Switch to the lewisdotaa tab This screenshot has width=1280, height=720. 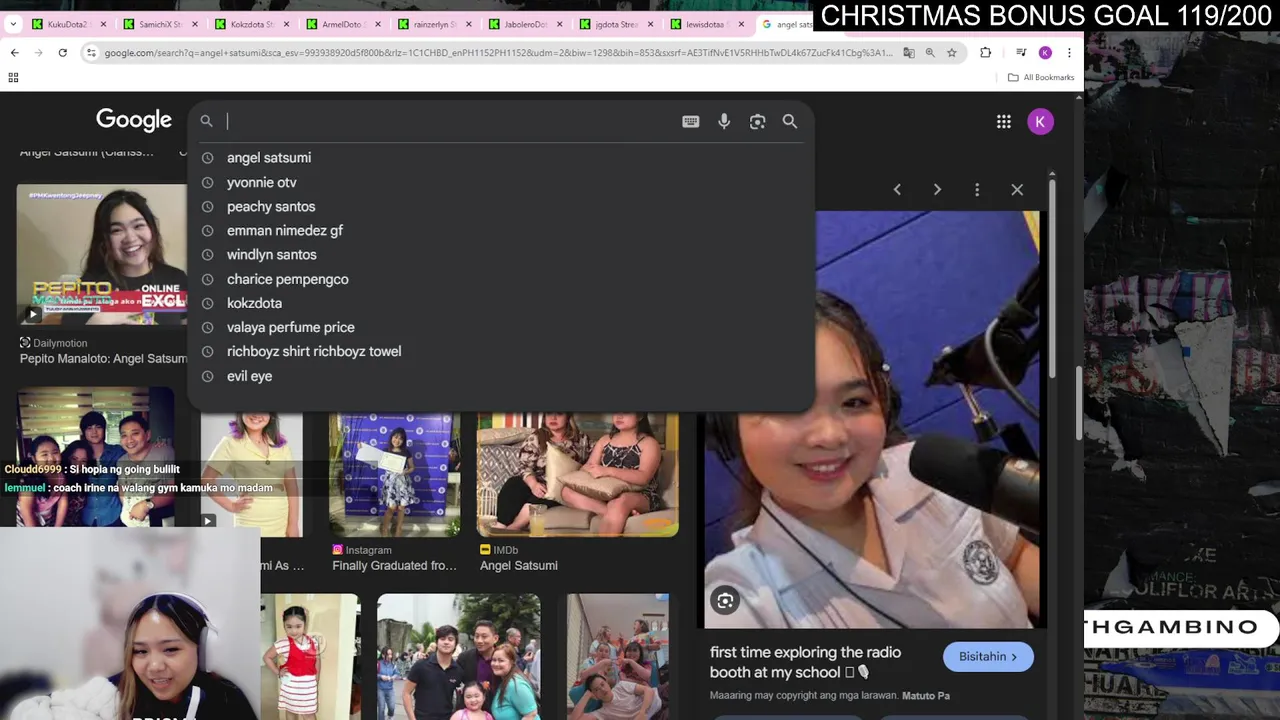click(706, 24)
